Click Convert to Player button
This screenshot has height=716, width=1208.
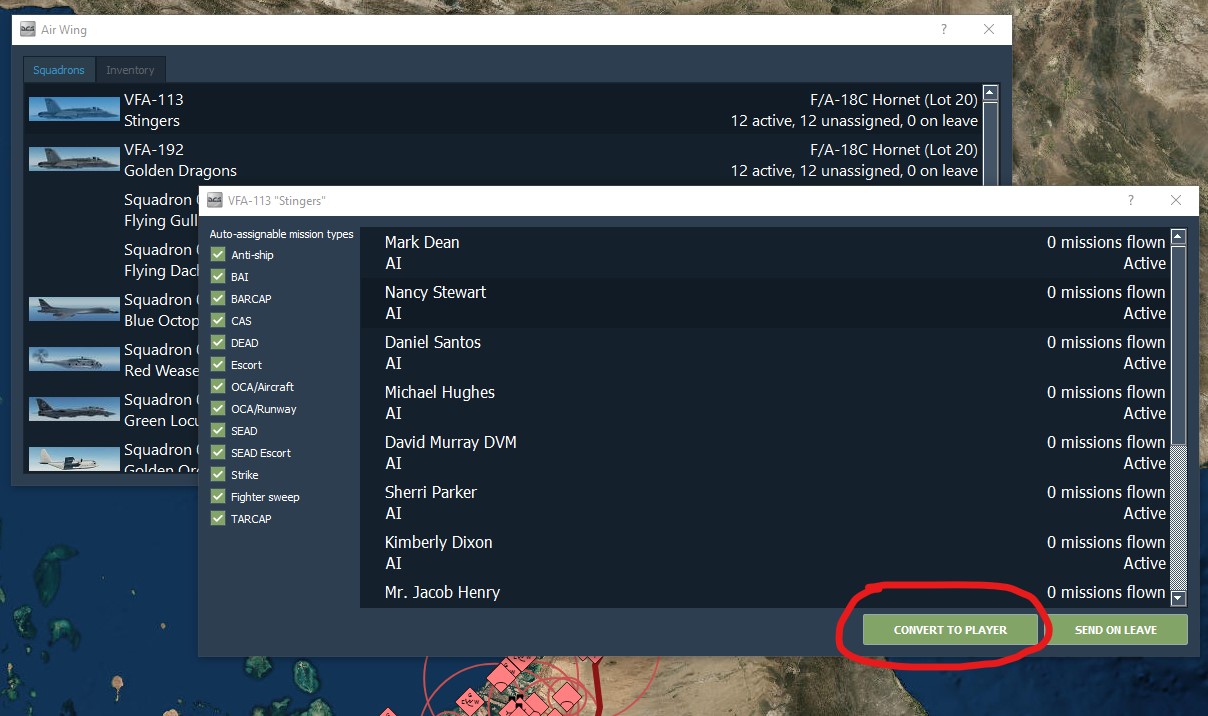point(950,630)
